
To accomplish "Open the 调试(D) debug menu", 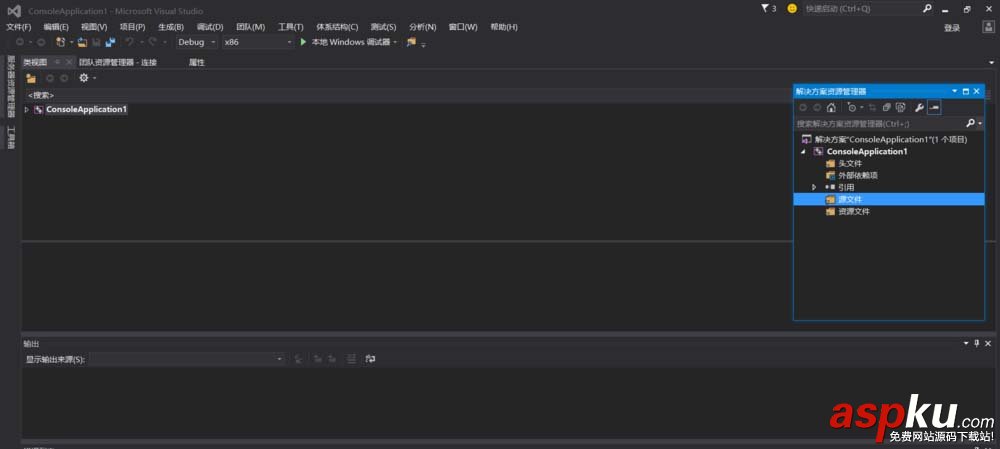I will tap(210, 27).
